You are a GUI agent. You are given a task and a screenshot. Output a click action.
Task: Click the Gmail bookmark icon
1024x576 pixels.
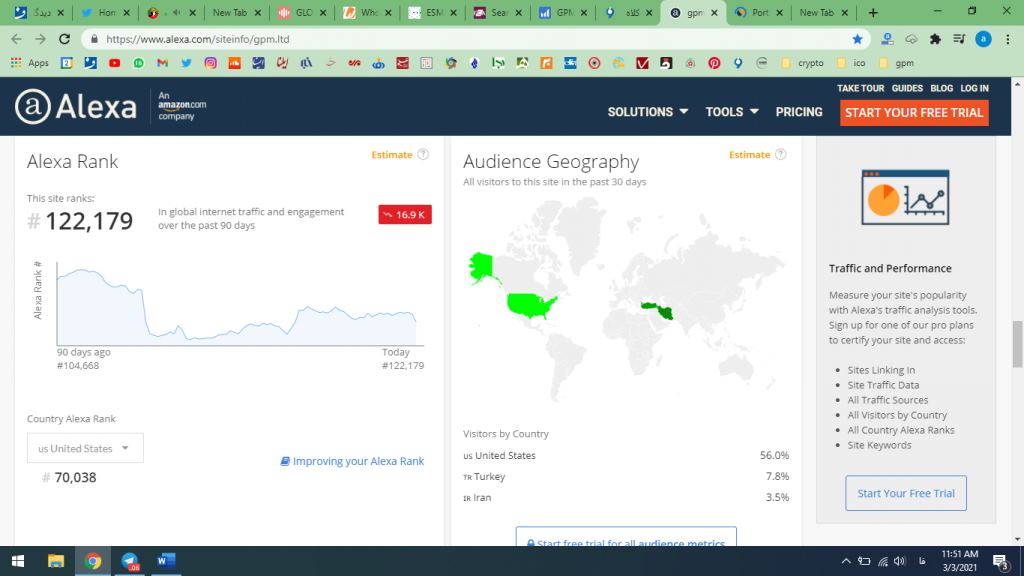tap(162, 63)
